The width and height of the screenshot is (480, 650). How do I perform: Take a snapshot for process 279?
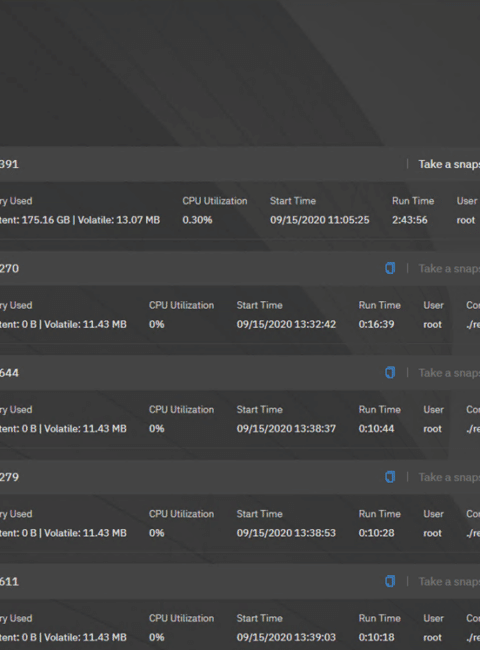pos(449,478)
